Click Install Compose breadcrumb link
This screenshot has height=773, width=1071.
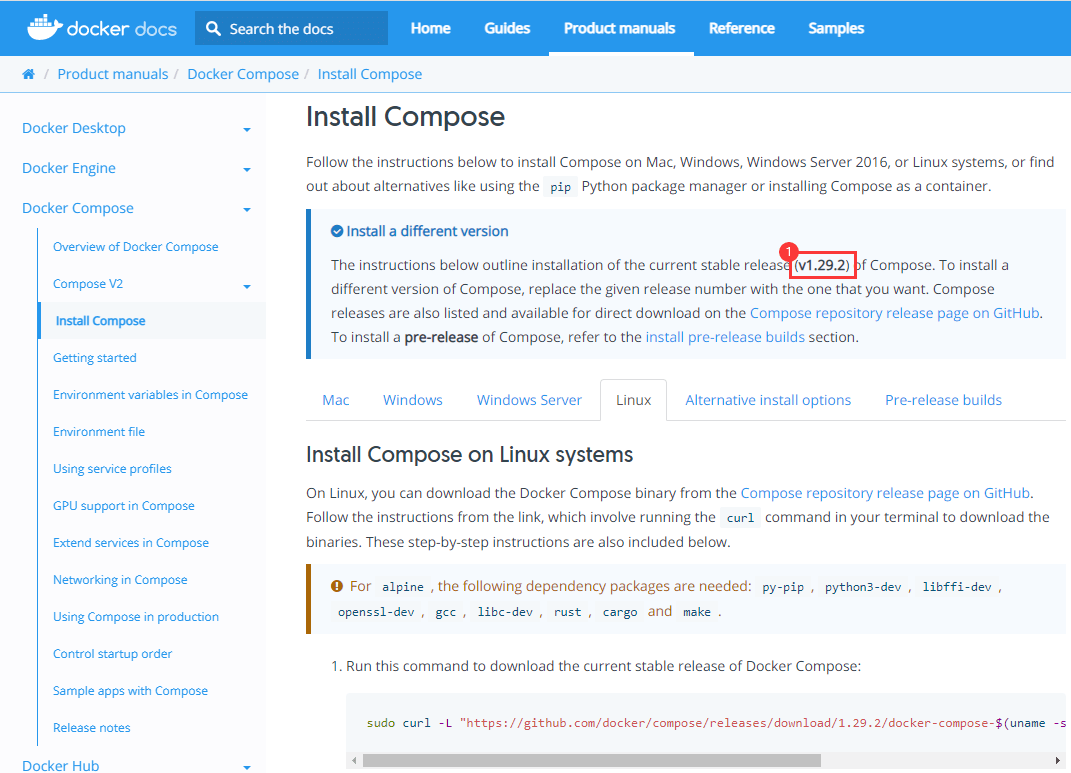tap(370, 74)
